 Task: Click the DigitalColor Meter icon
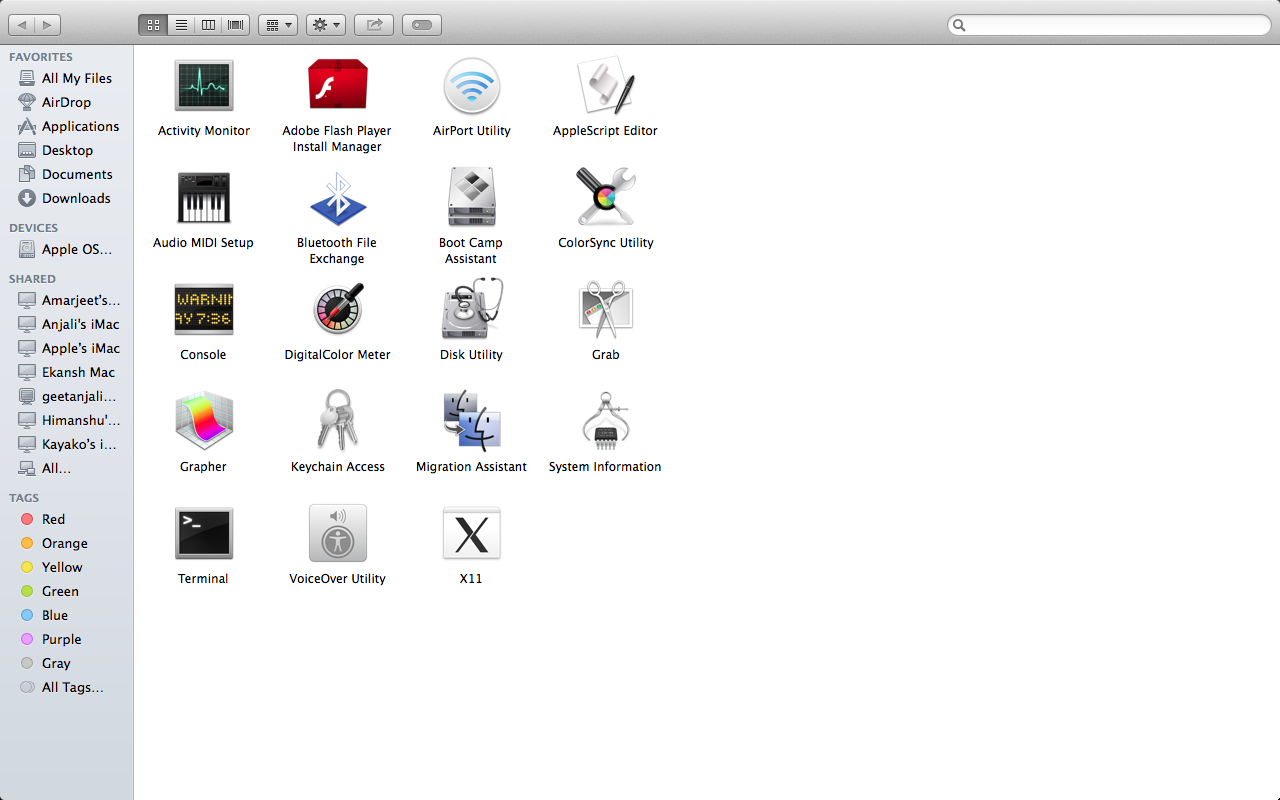338,309
